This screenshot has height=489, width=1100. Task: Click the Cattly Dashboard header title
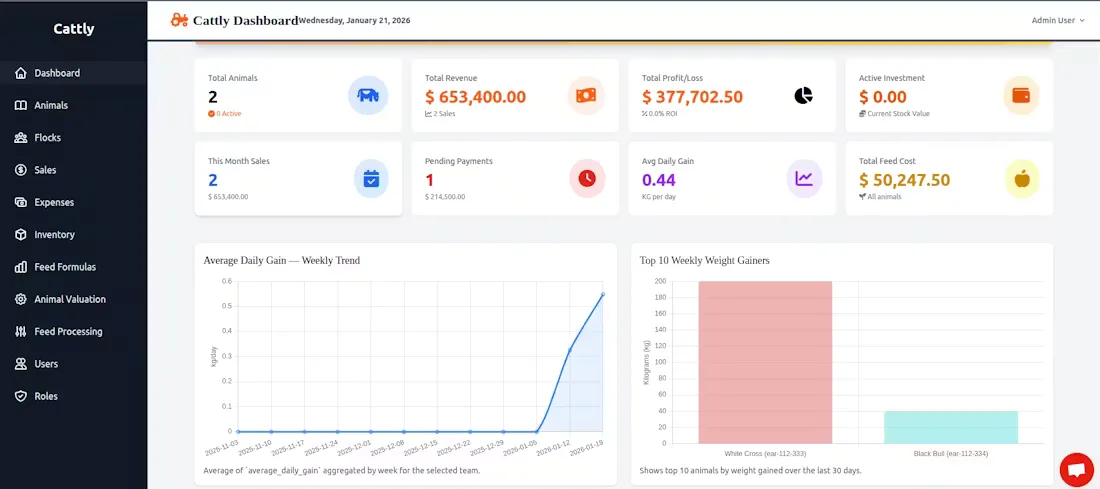246,20
